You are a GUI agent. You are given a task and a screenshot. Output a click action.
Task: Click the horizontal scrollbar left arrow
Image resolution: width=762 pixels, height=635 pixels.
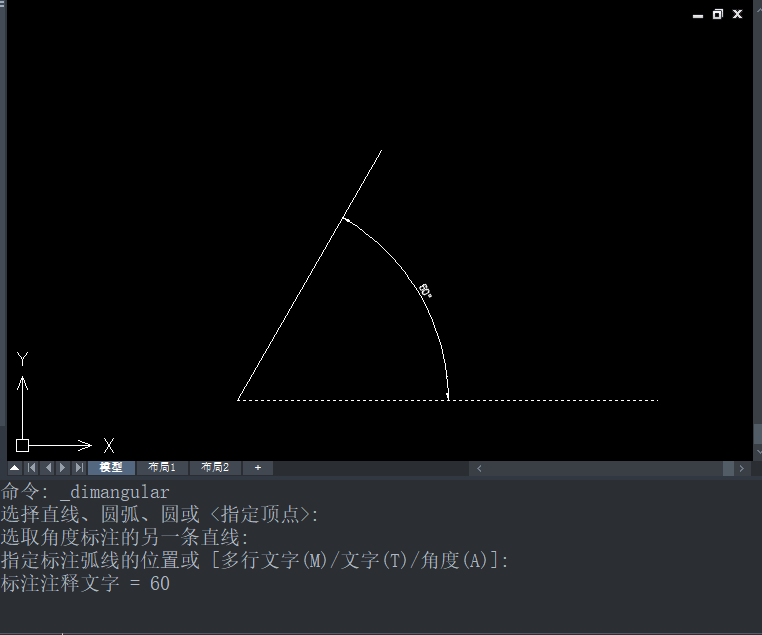tap(479, 468)
